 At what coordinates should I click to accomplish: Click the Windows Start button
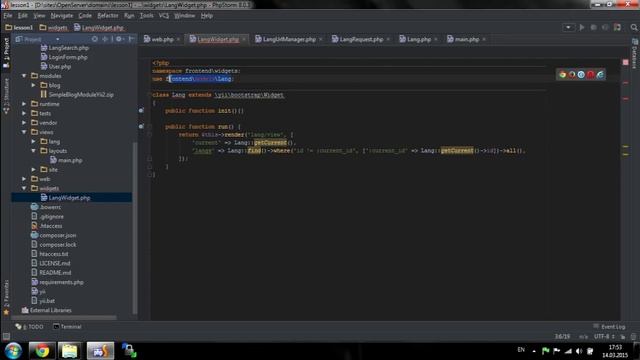(x=13, y=351)
